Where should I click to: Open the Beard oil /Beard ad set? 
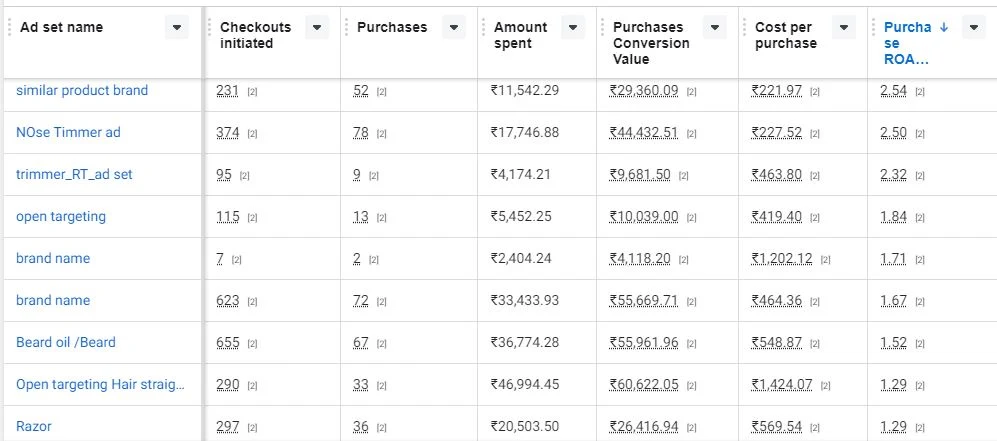(65, 342)
